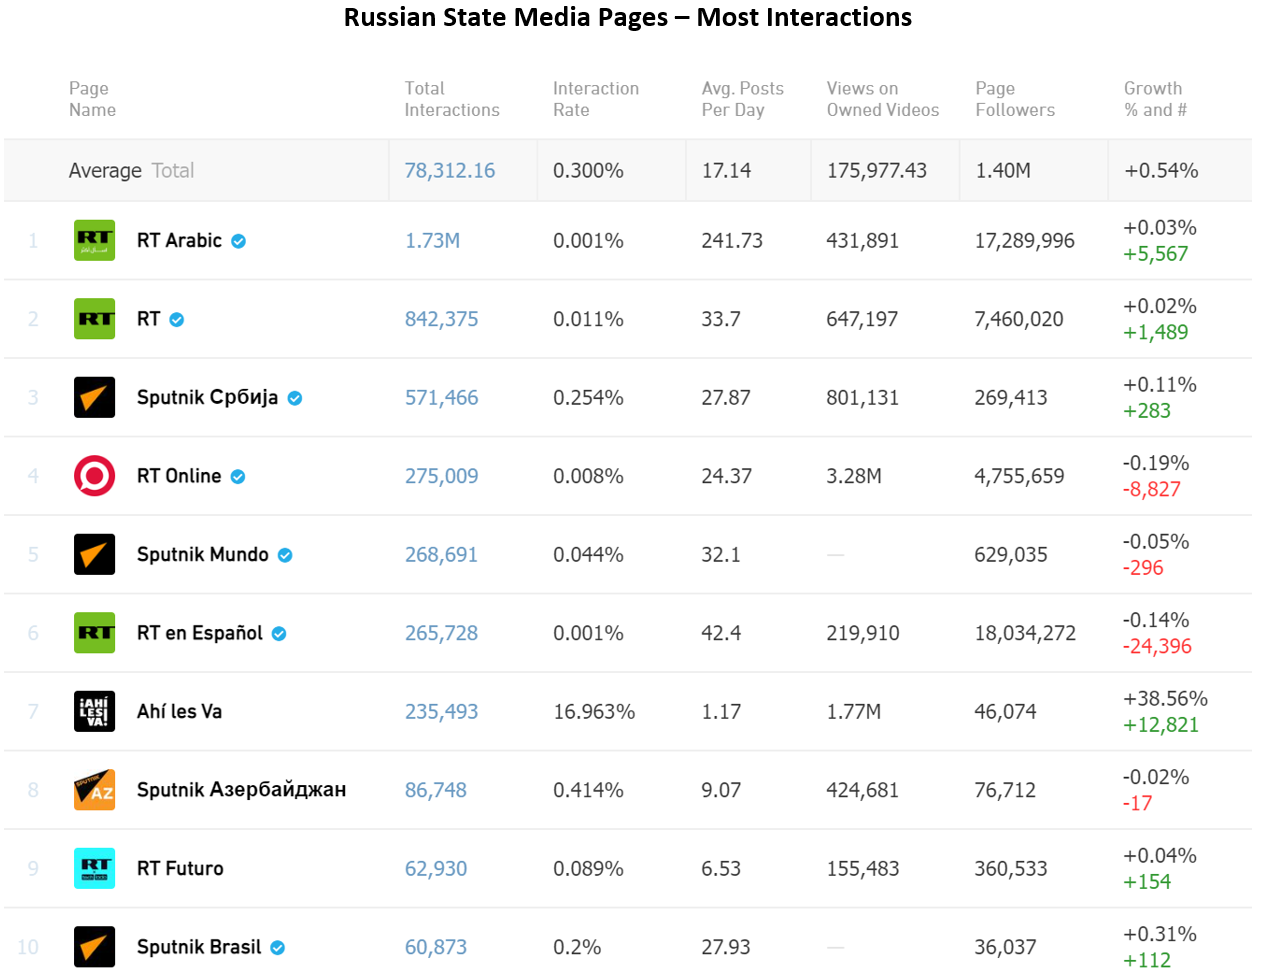Click the verified badge beside Sputnik Србија
The image size is (1280, 978).
pyautogui.click(x=295, y=398)
